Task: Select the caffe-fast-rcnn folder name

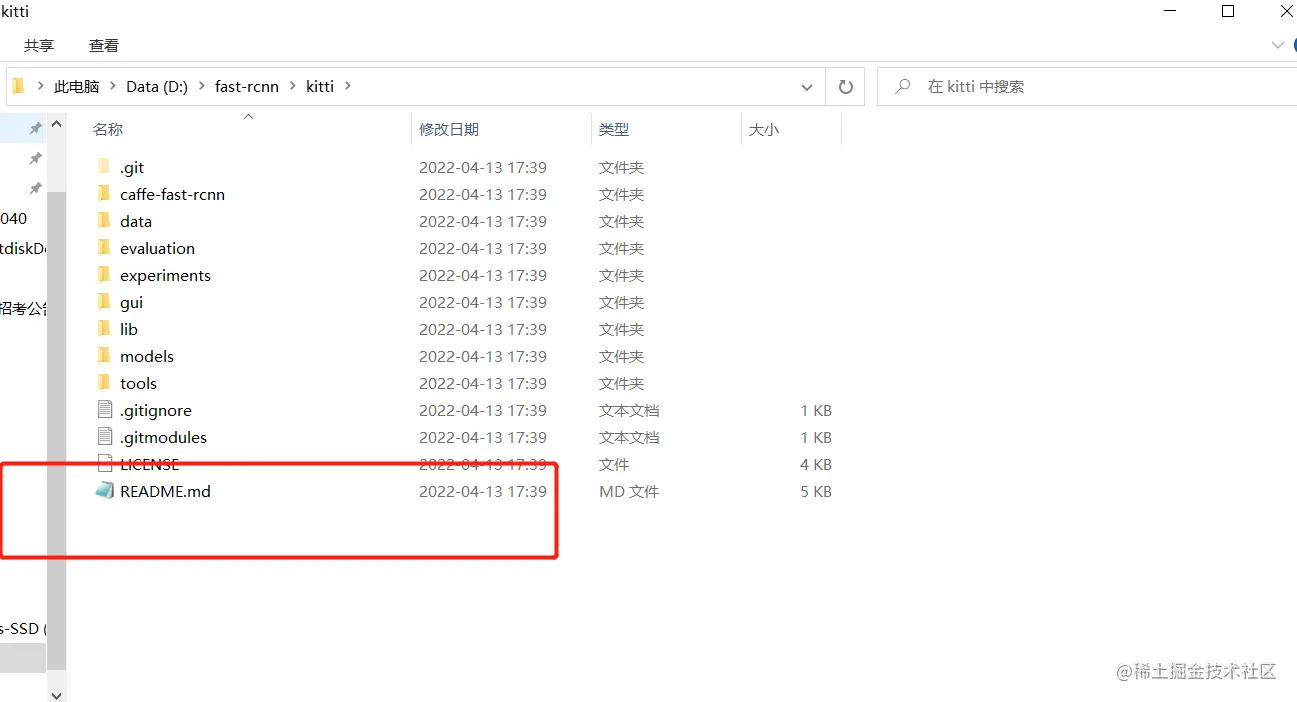Action: (172, 194)
